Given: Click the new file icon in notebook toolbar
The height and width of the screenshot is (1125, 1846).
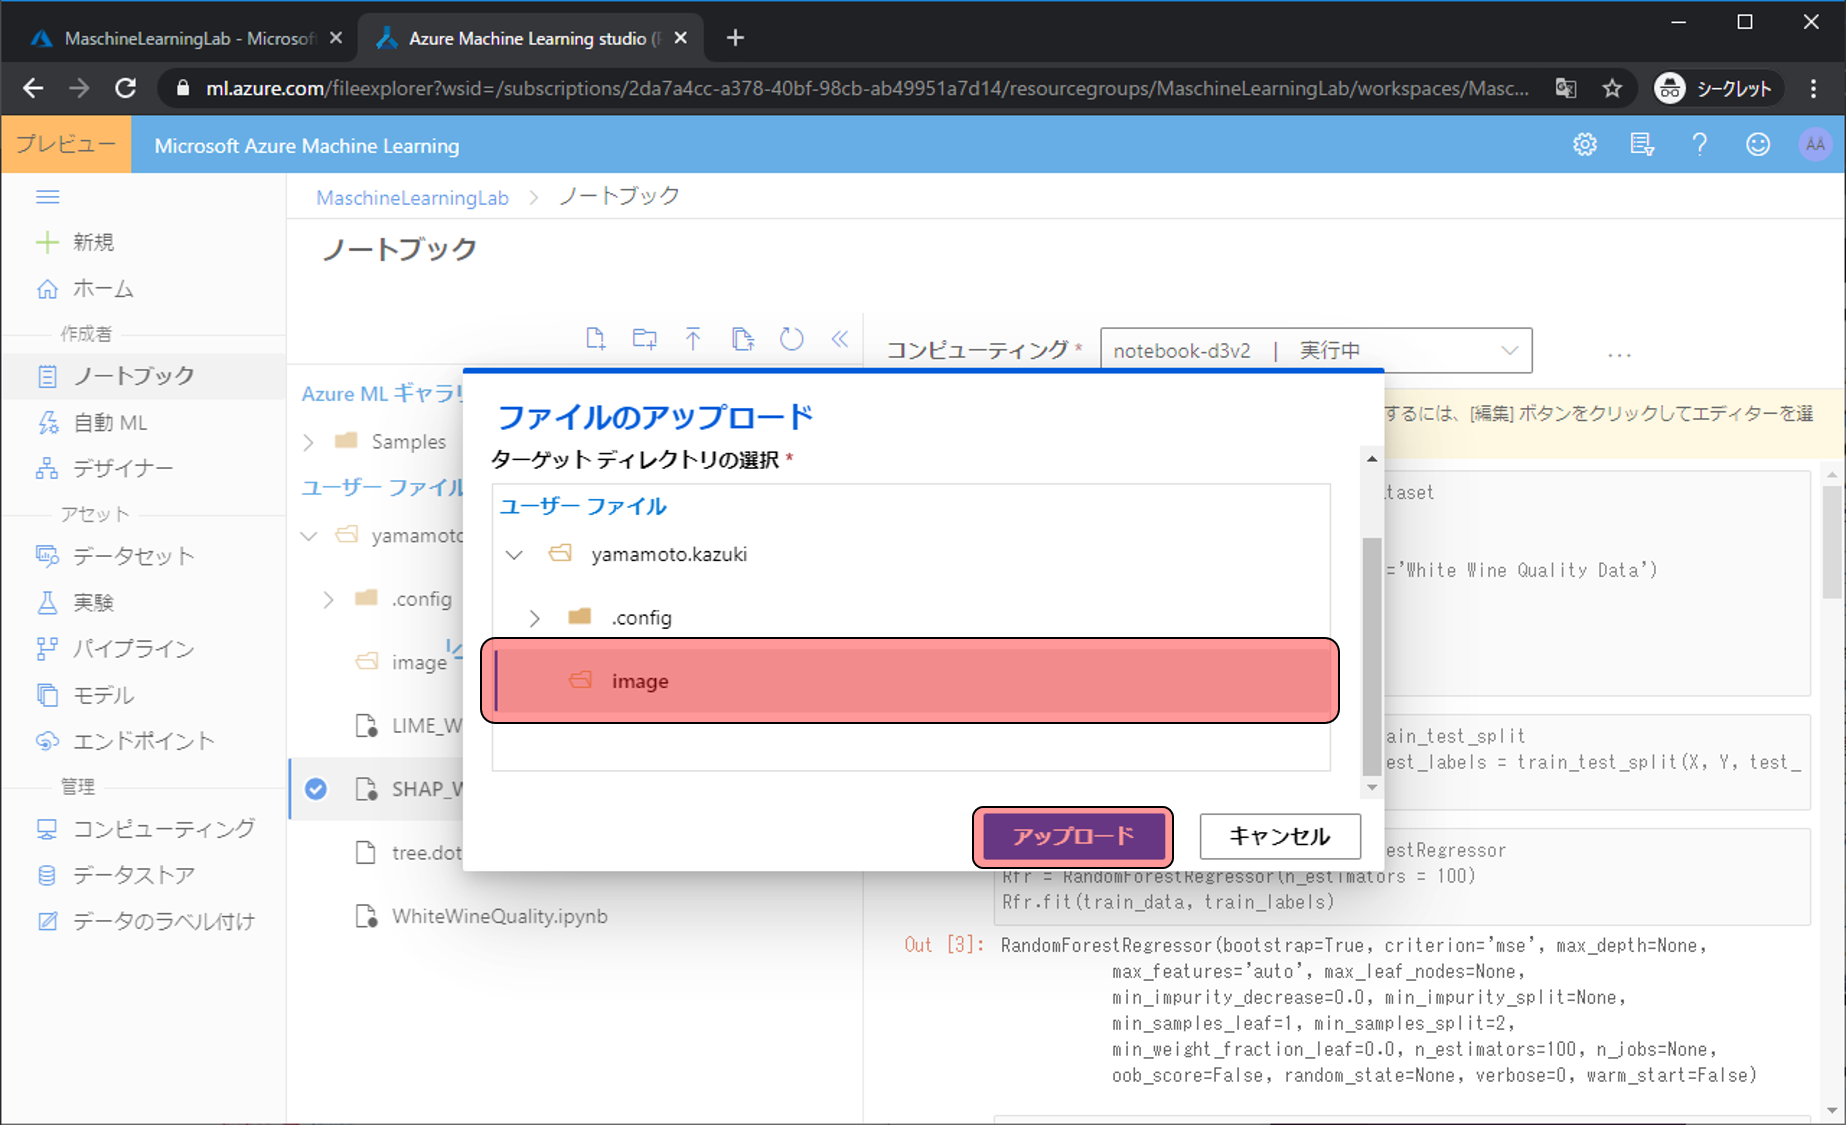Looking at the screenshot, I should [x=595, y=339].
